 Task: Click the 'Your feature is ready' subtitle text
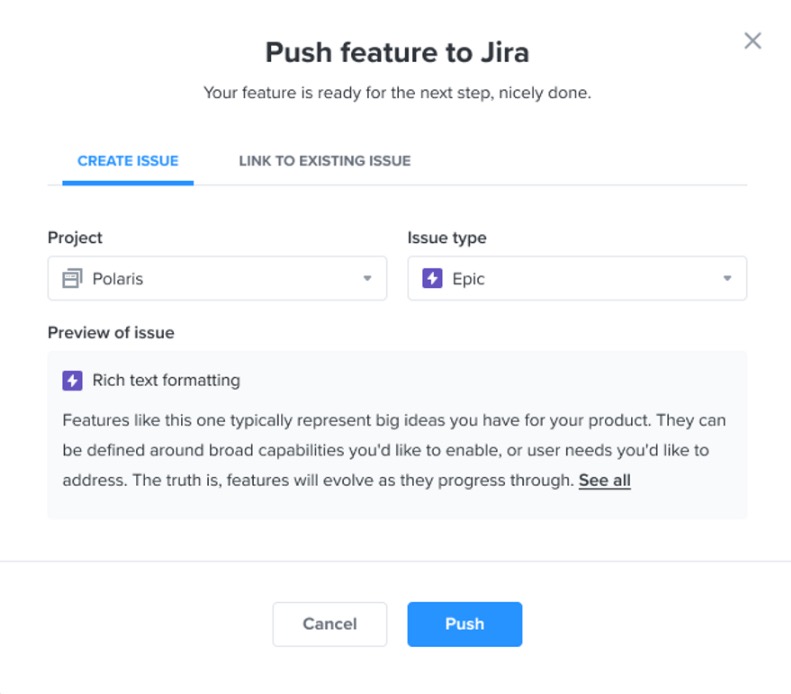click(397, 93)
